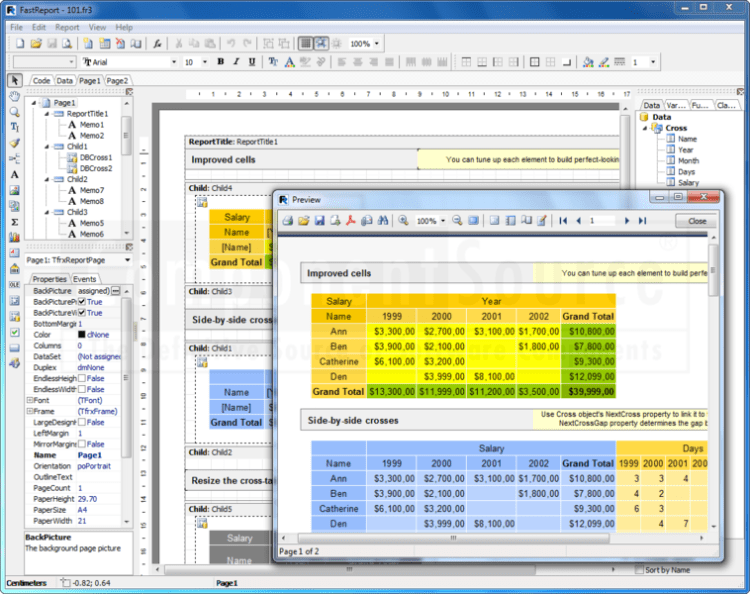This screenshot has height=594, width=750.
Task: Go to last page in Preview
Action: 642,220
